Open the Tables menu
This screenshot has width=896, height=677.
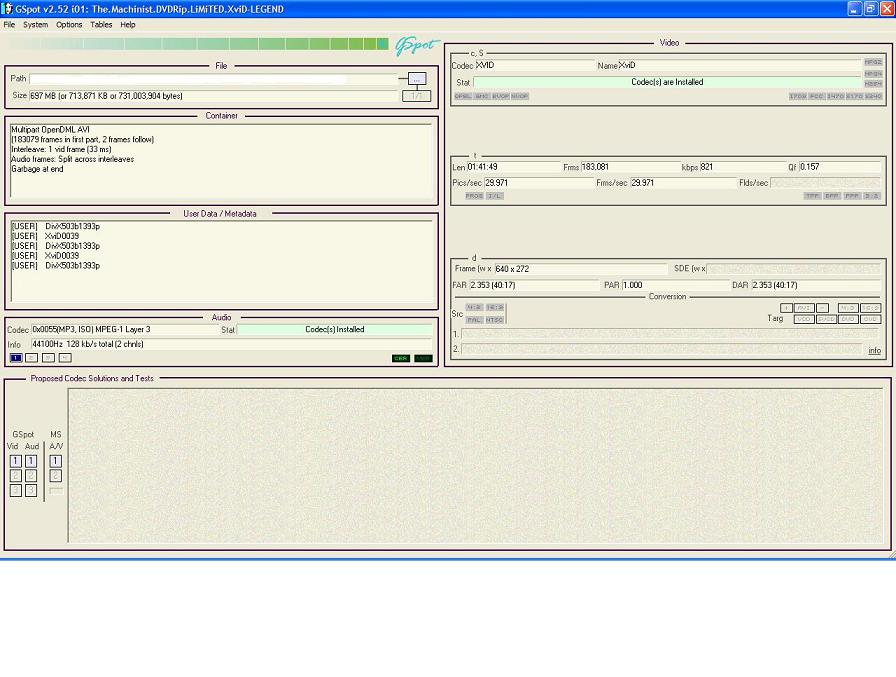101,25
